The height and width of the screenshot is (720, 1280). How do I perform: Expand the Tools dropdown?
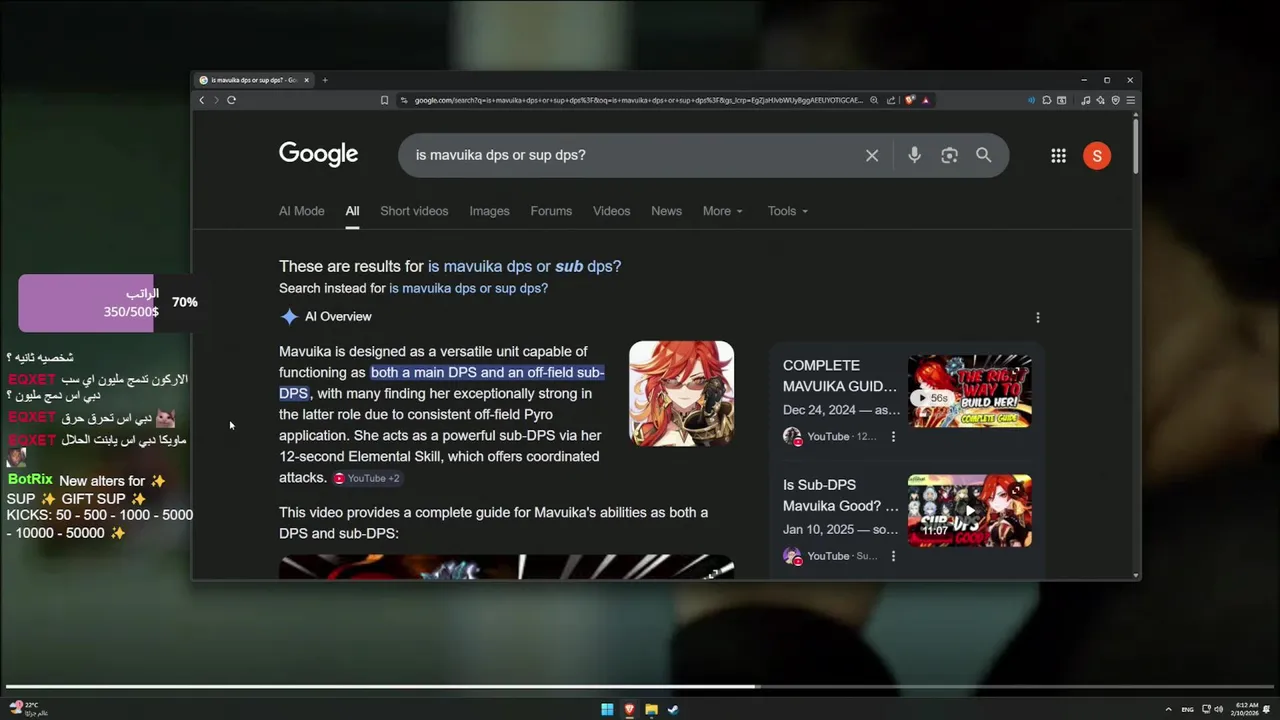[x=788, y=211]
